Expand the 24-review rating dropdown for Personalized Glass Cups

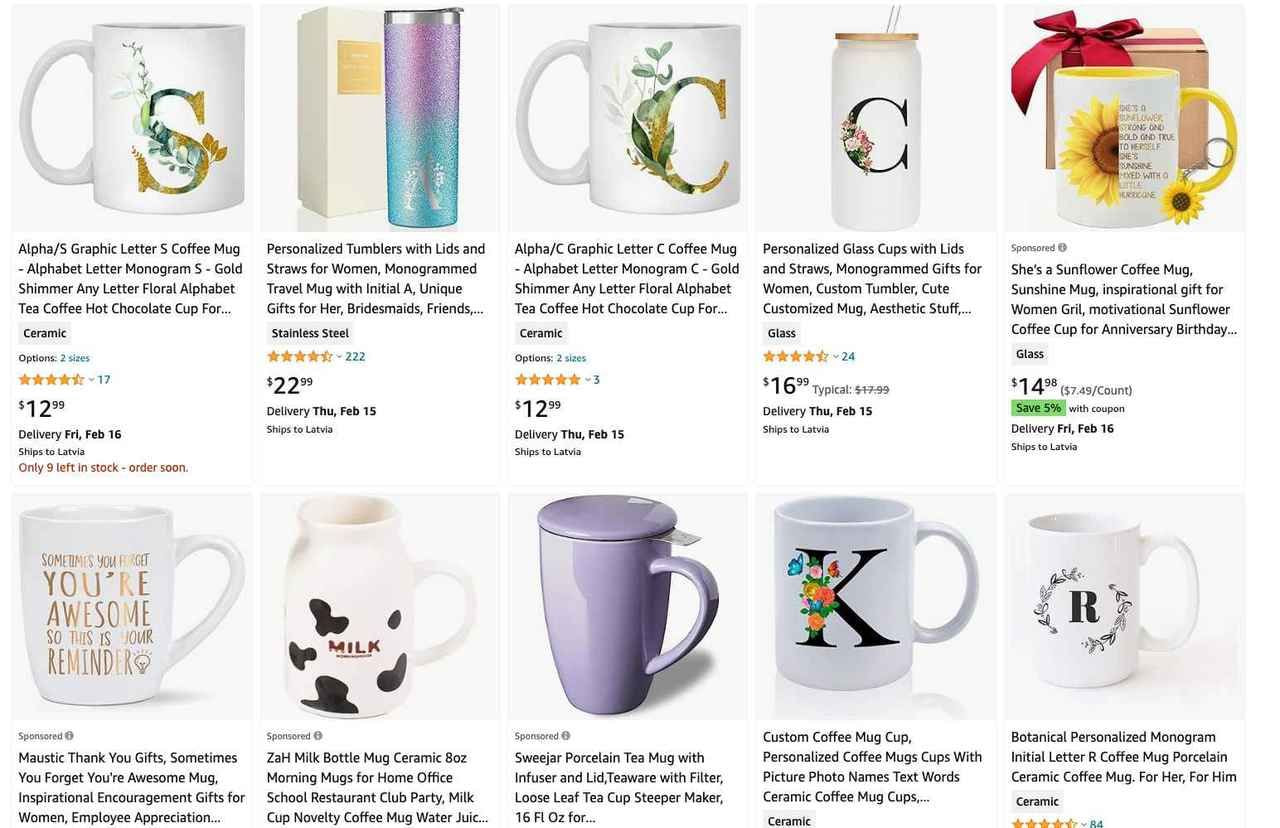[x=835, y=356]
